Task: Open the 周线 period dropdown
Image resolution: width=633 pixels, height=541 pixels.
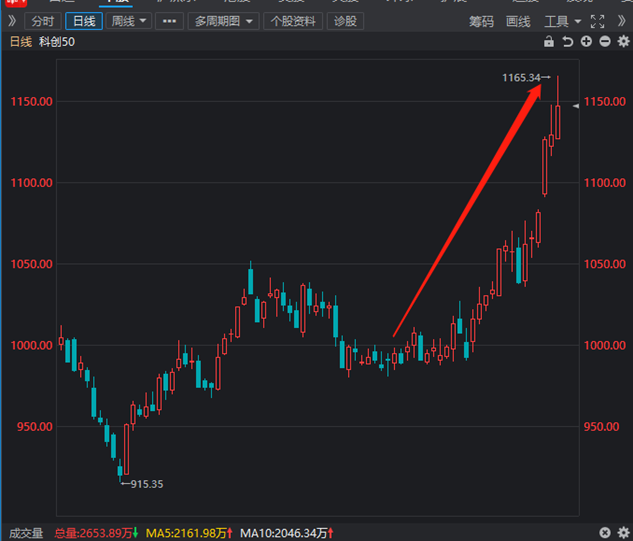Action: 129,21
